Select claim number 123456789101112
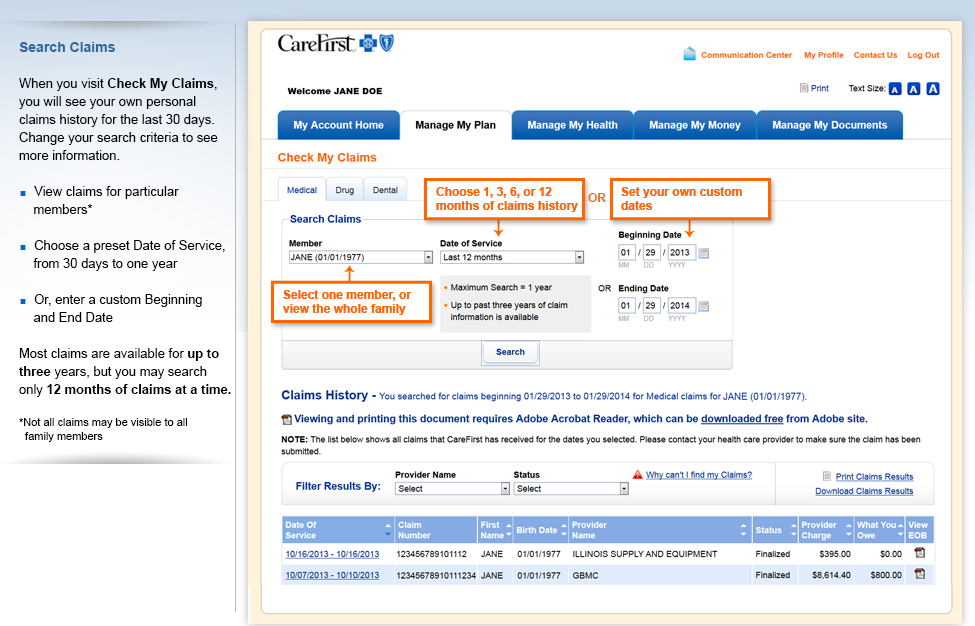Image resolution: width=975 pixels, height=626 pixels. pyautogui.click(x=432, y=554)
